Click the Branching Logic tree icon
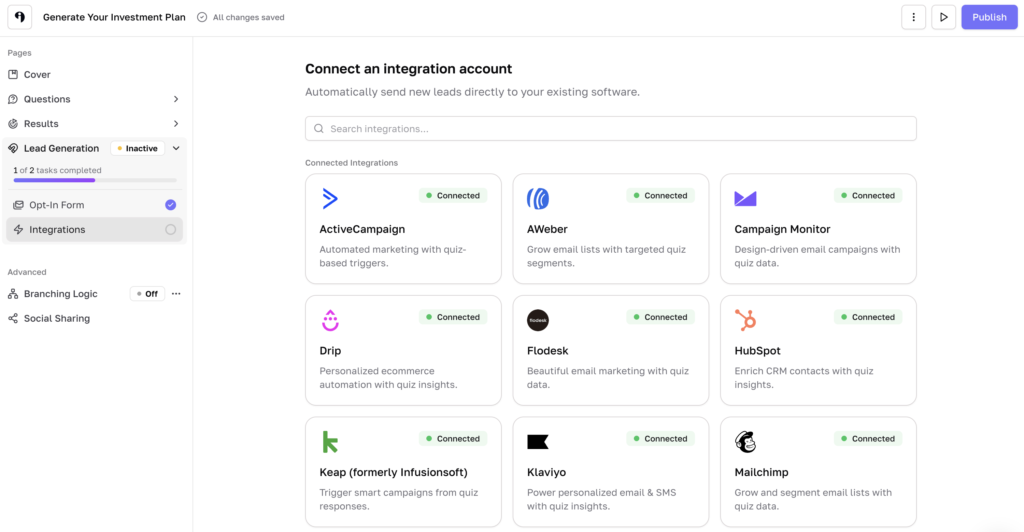 click(13, 294)
